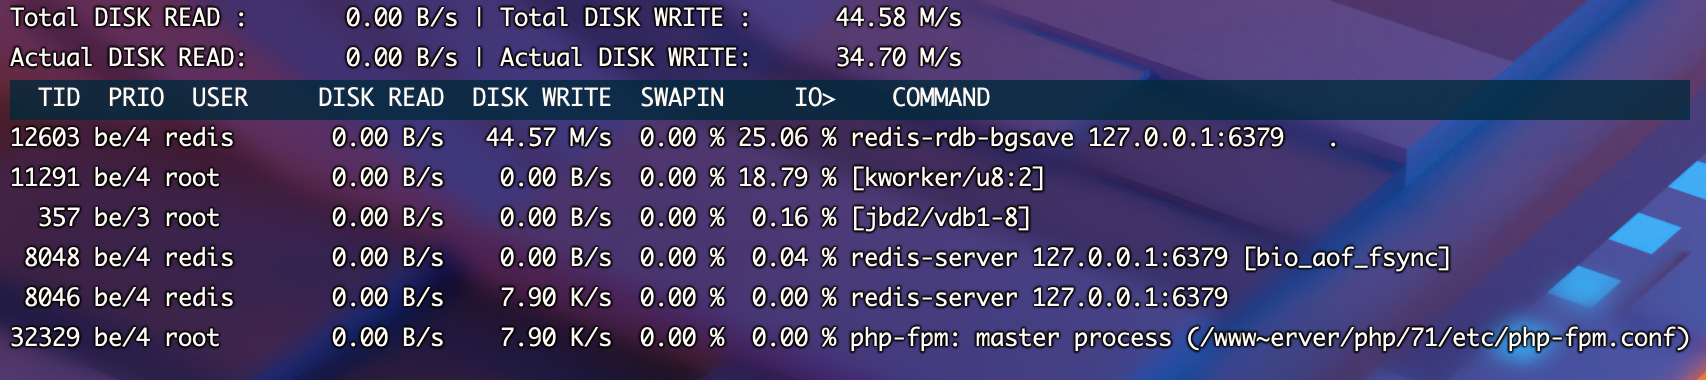Click the [kworker/u8:2] command
The width and height of the screenshot is (1706, 380).
(x=948, y=178)
